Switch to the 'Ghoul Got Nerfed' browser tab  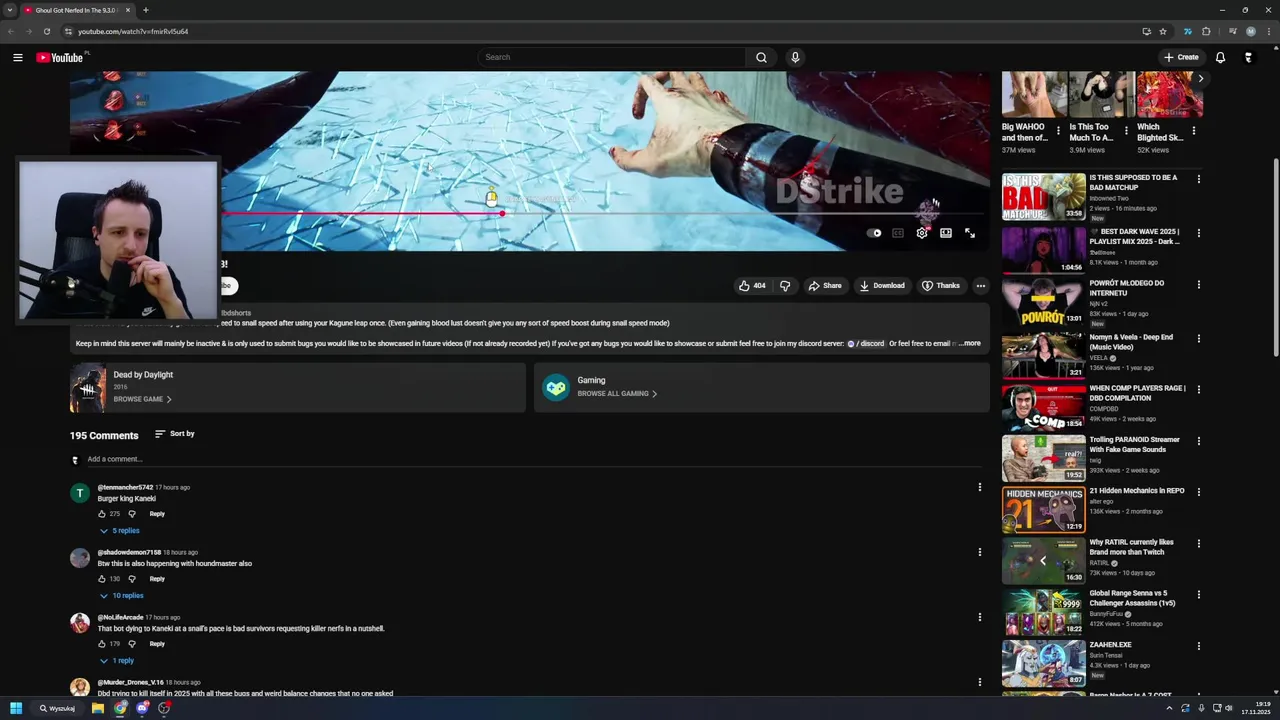76,10
